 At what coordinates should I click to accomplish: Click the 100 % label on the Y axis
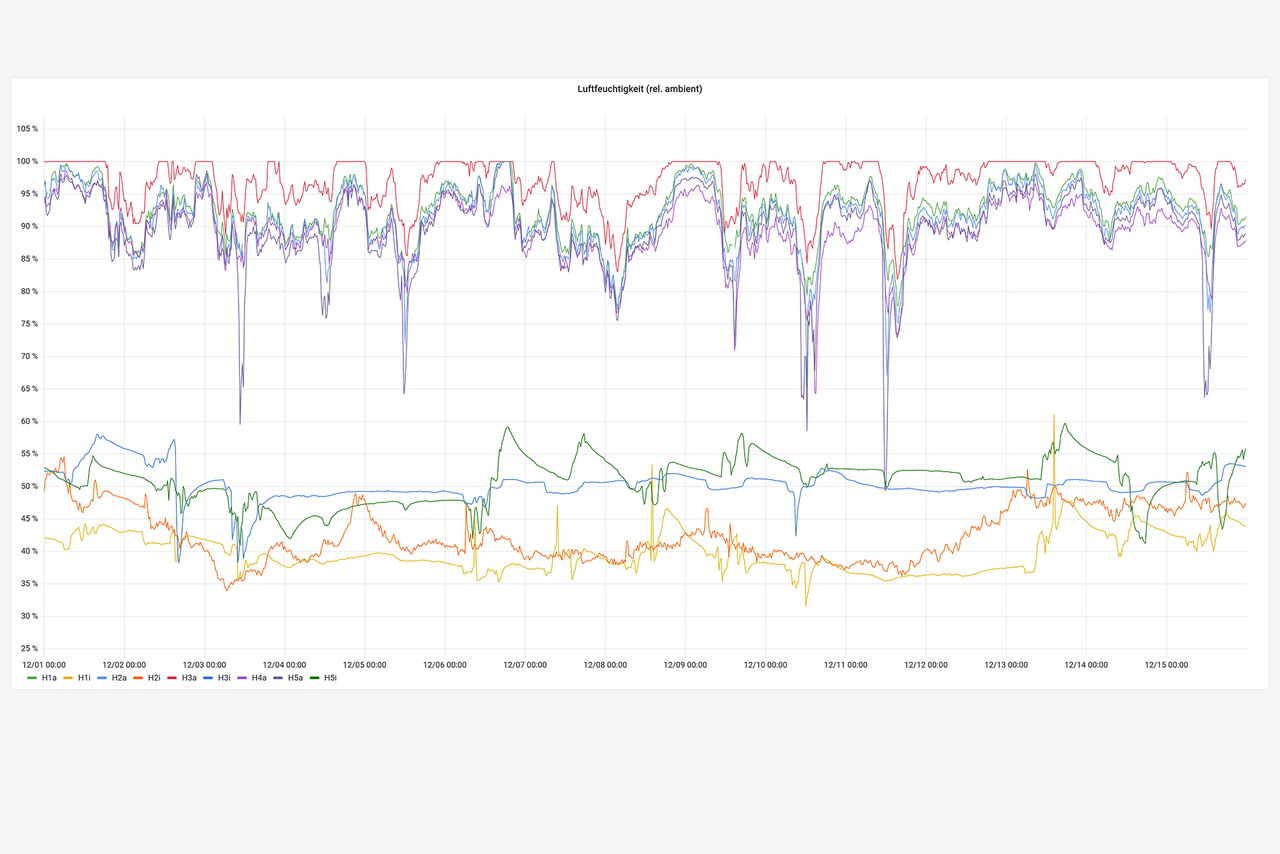(28, 162)
